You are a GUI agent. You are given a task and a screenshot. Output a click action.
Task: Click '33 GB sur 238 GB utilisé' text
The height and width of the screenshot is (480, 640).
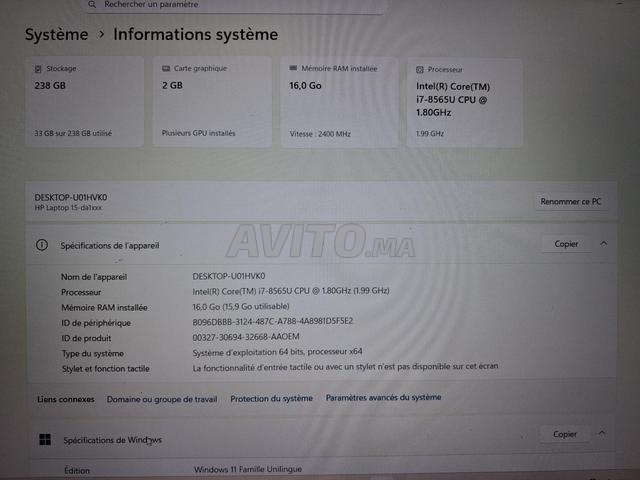(73, 133)
